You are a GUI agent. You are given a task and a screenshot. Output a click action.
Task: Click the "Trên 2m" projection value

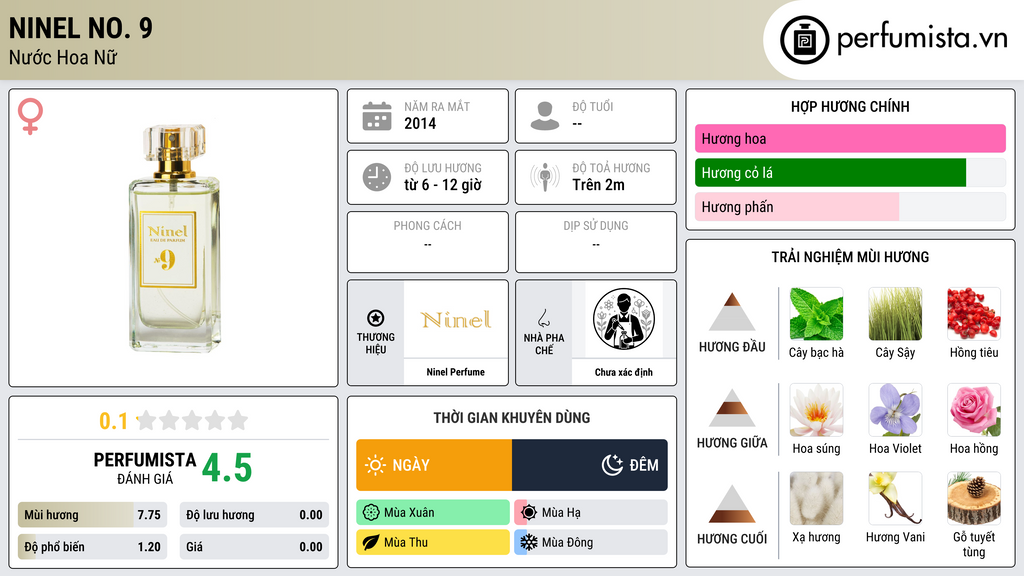(598, 185)
